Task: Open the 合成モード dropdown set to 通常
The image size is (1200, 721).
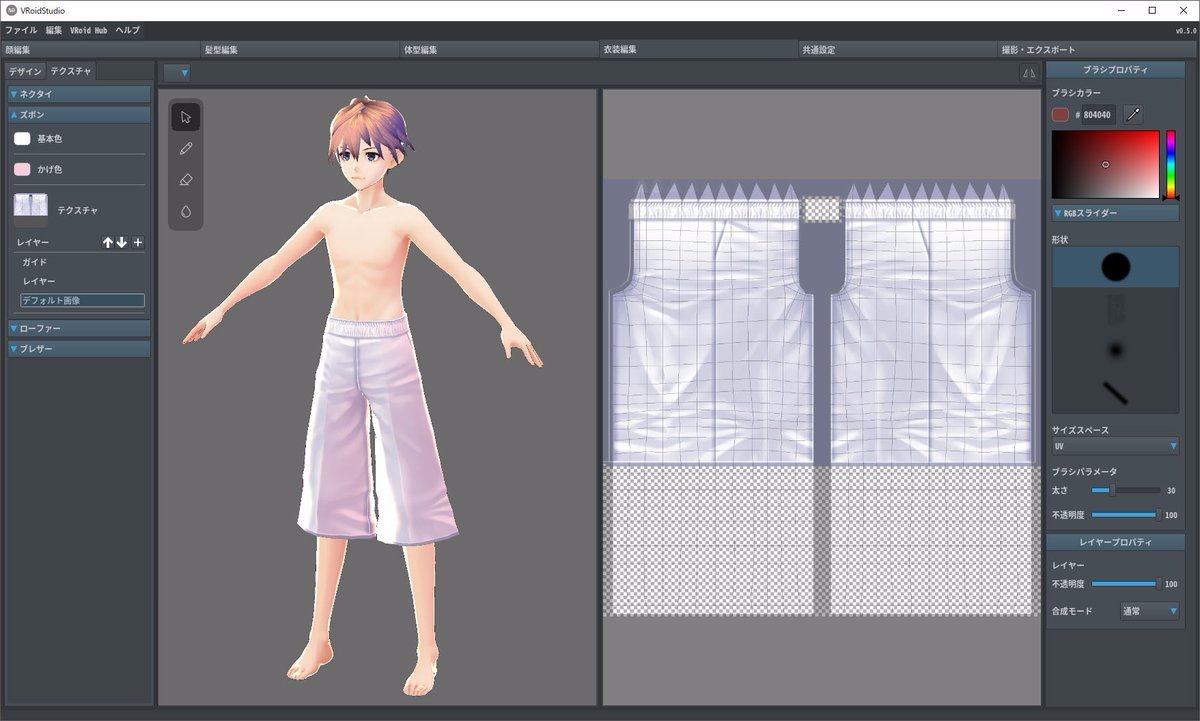Action: click(x=1149, y=611)
